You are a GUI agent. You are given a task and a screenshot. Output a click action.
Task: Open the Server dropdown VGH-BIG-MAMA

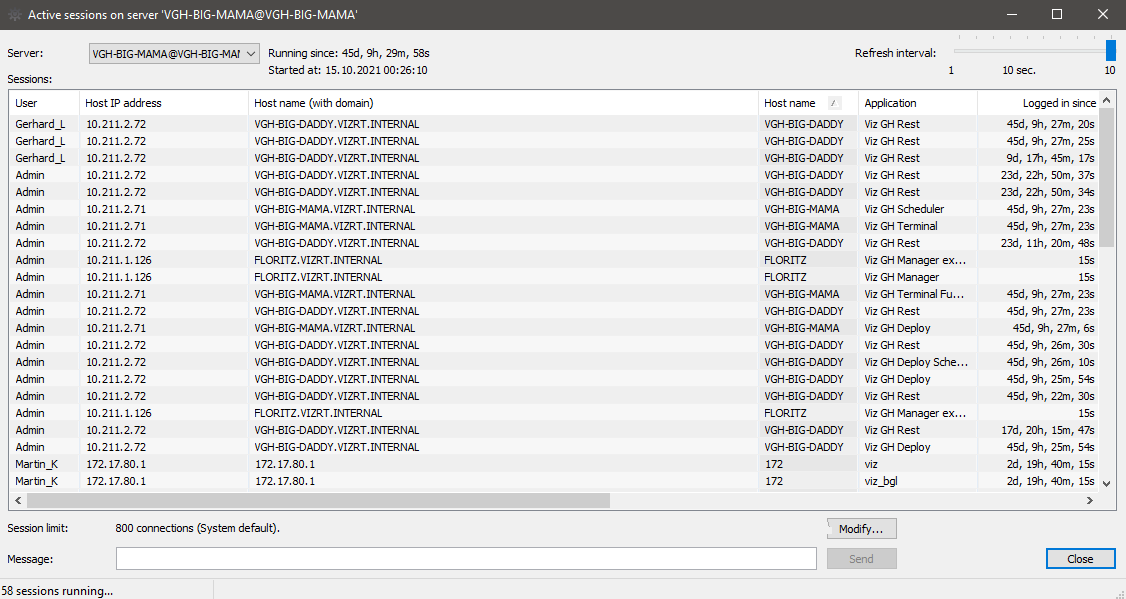coord(174,53)
